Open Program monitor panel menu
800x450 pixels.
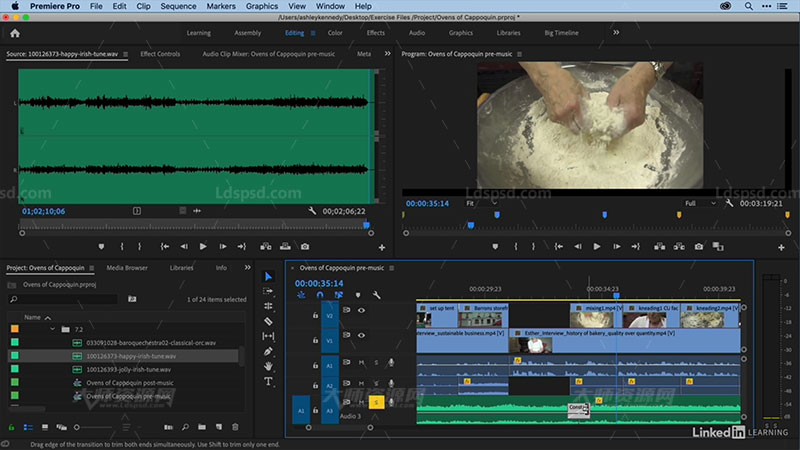[x=519, y=54]
